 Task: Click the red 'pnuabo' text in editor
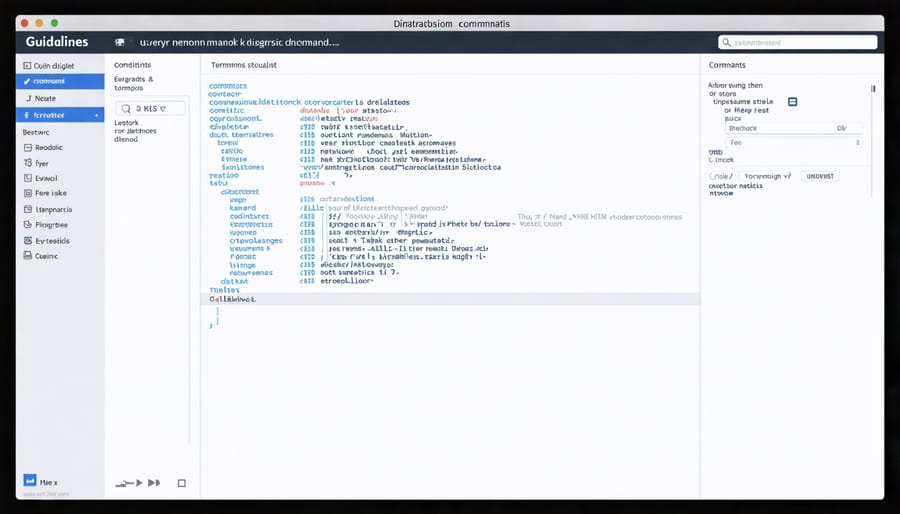(312, 184)
